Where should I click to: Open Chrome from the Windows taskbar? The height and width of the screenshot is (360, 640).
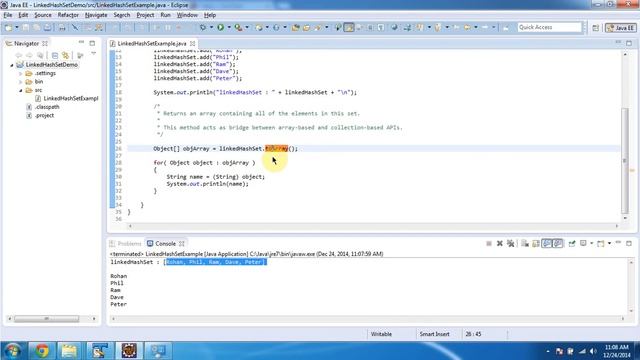pyautogui.click(x=42, y=350)
